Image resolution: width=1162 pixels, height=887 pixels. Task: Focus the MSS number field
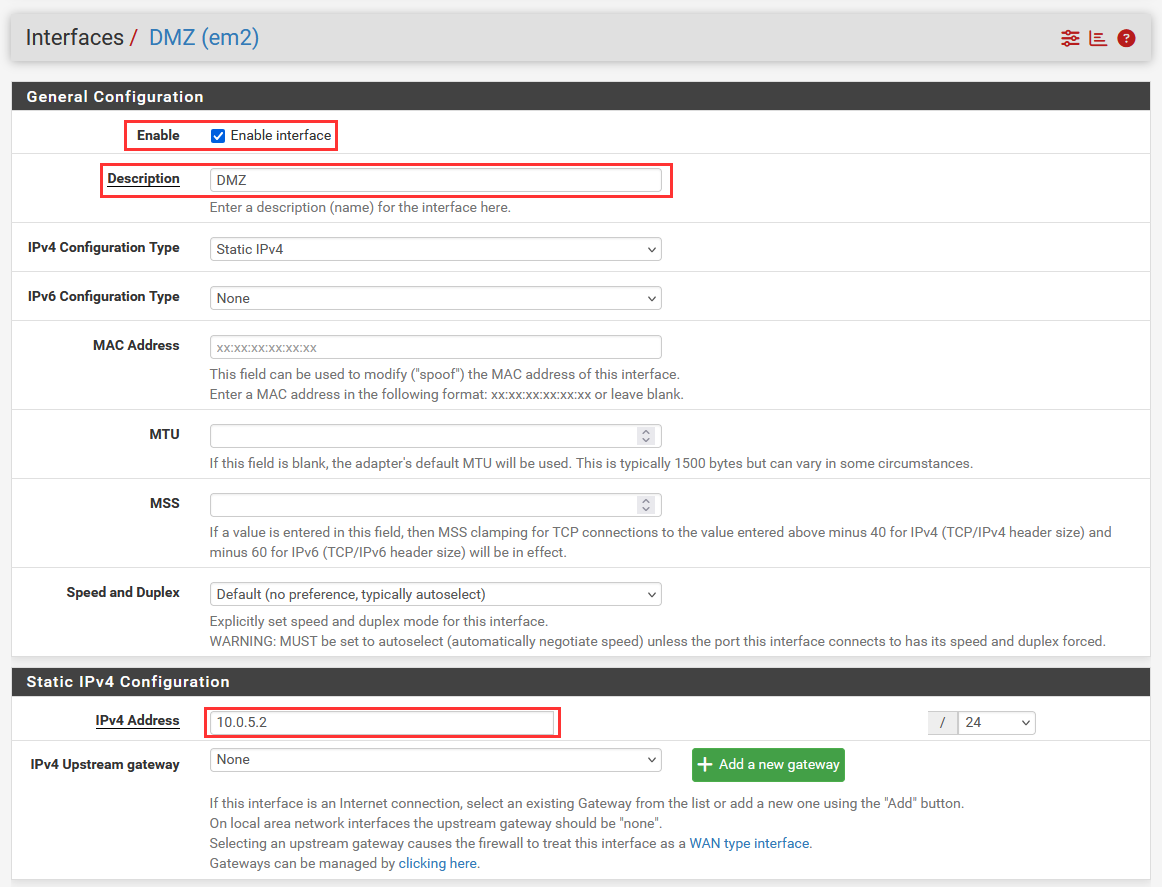point(420,505)
